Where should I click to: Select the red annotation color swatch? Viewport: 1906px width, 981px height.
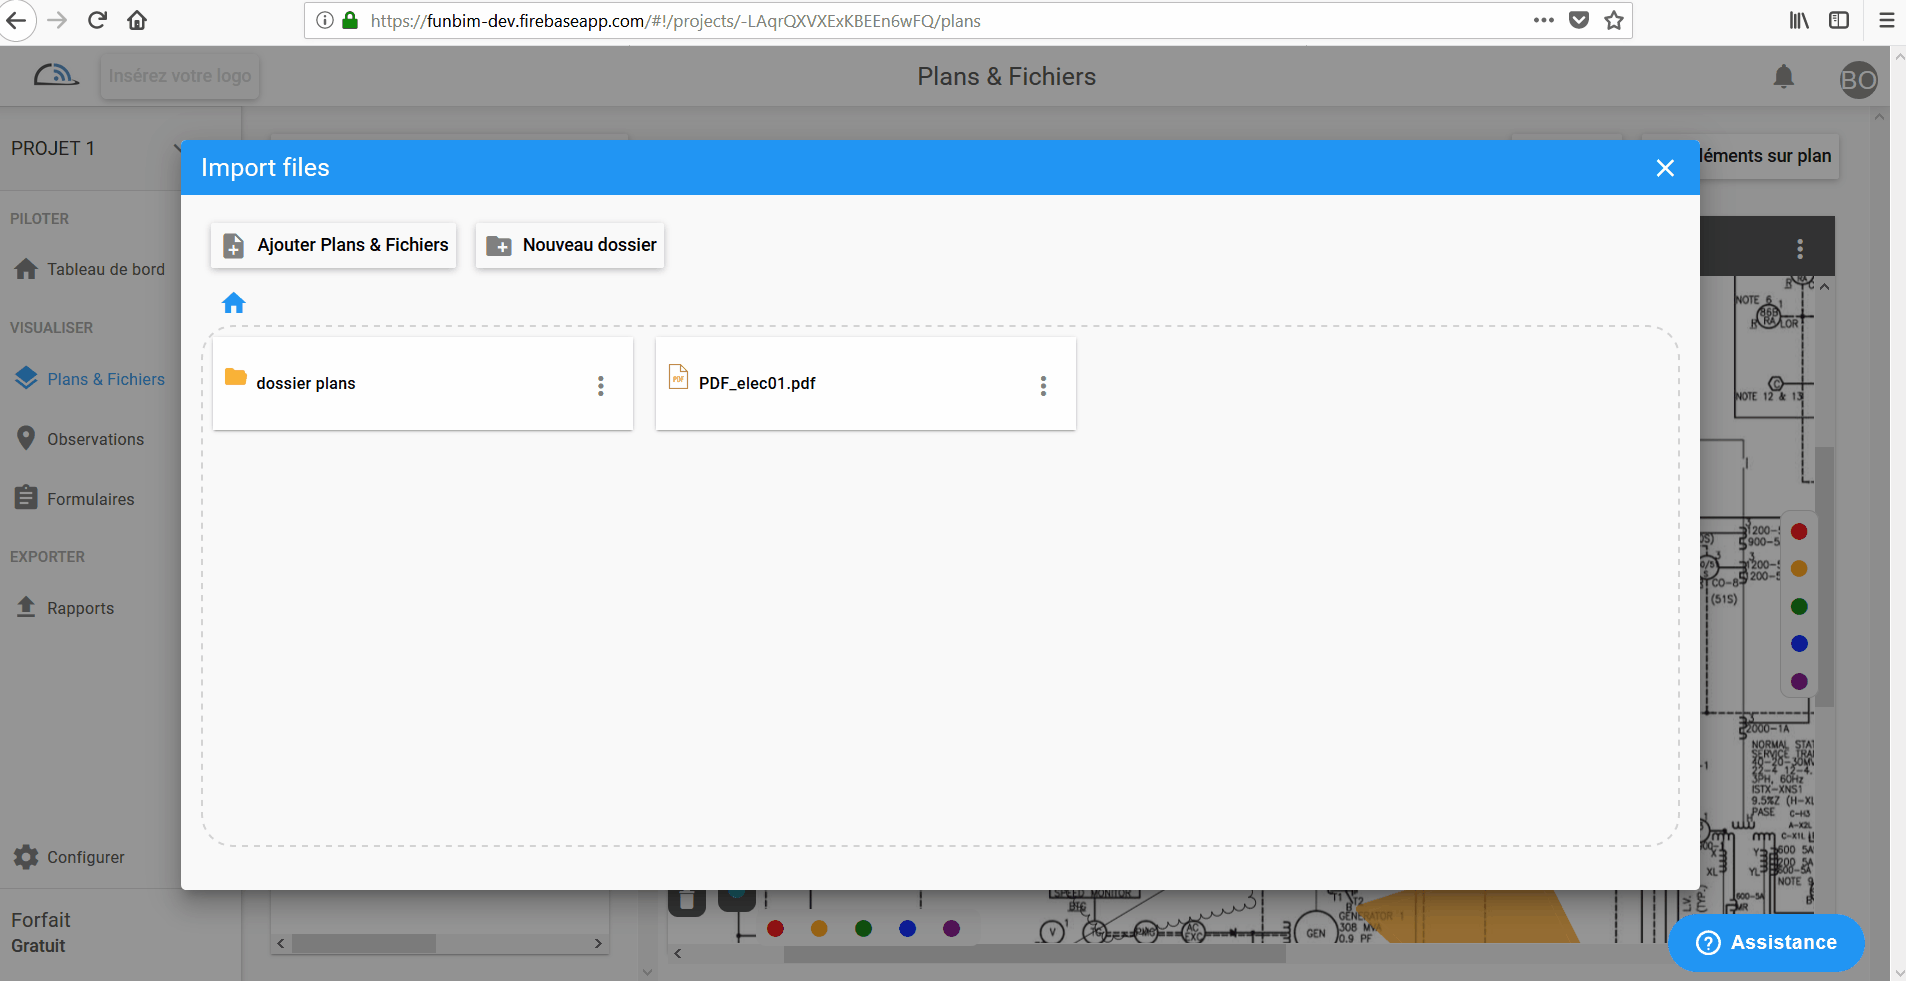(x=1799, y=530)
